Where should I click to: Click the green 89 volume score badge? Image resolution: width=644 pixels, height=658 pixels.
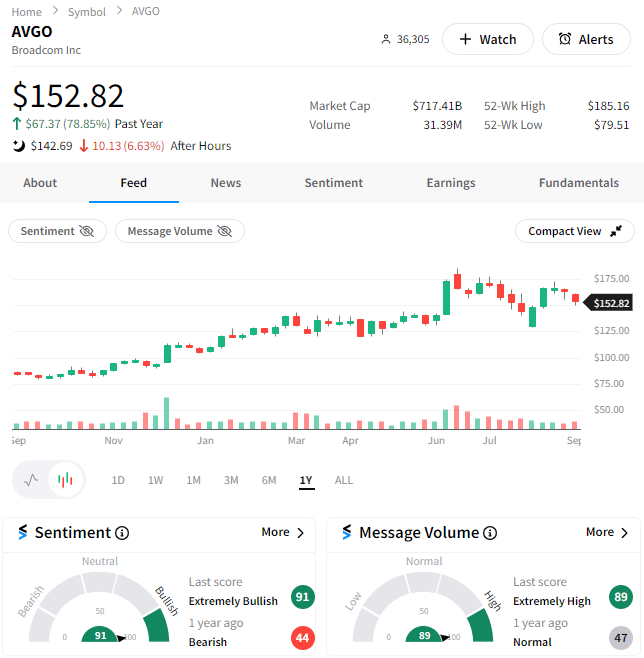pyautogui.click(x=621, y=597)
